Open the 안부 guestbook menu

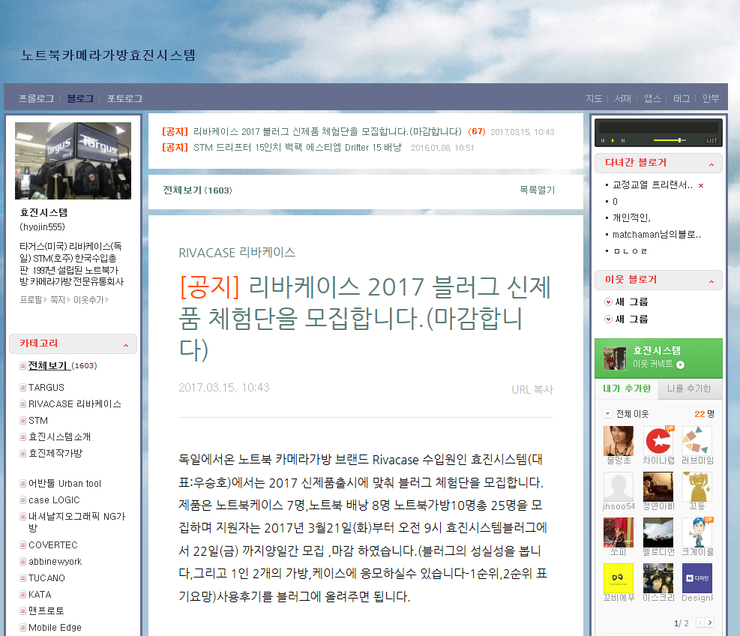[710, 98]
